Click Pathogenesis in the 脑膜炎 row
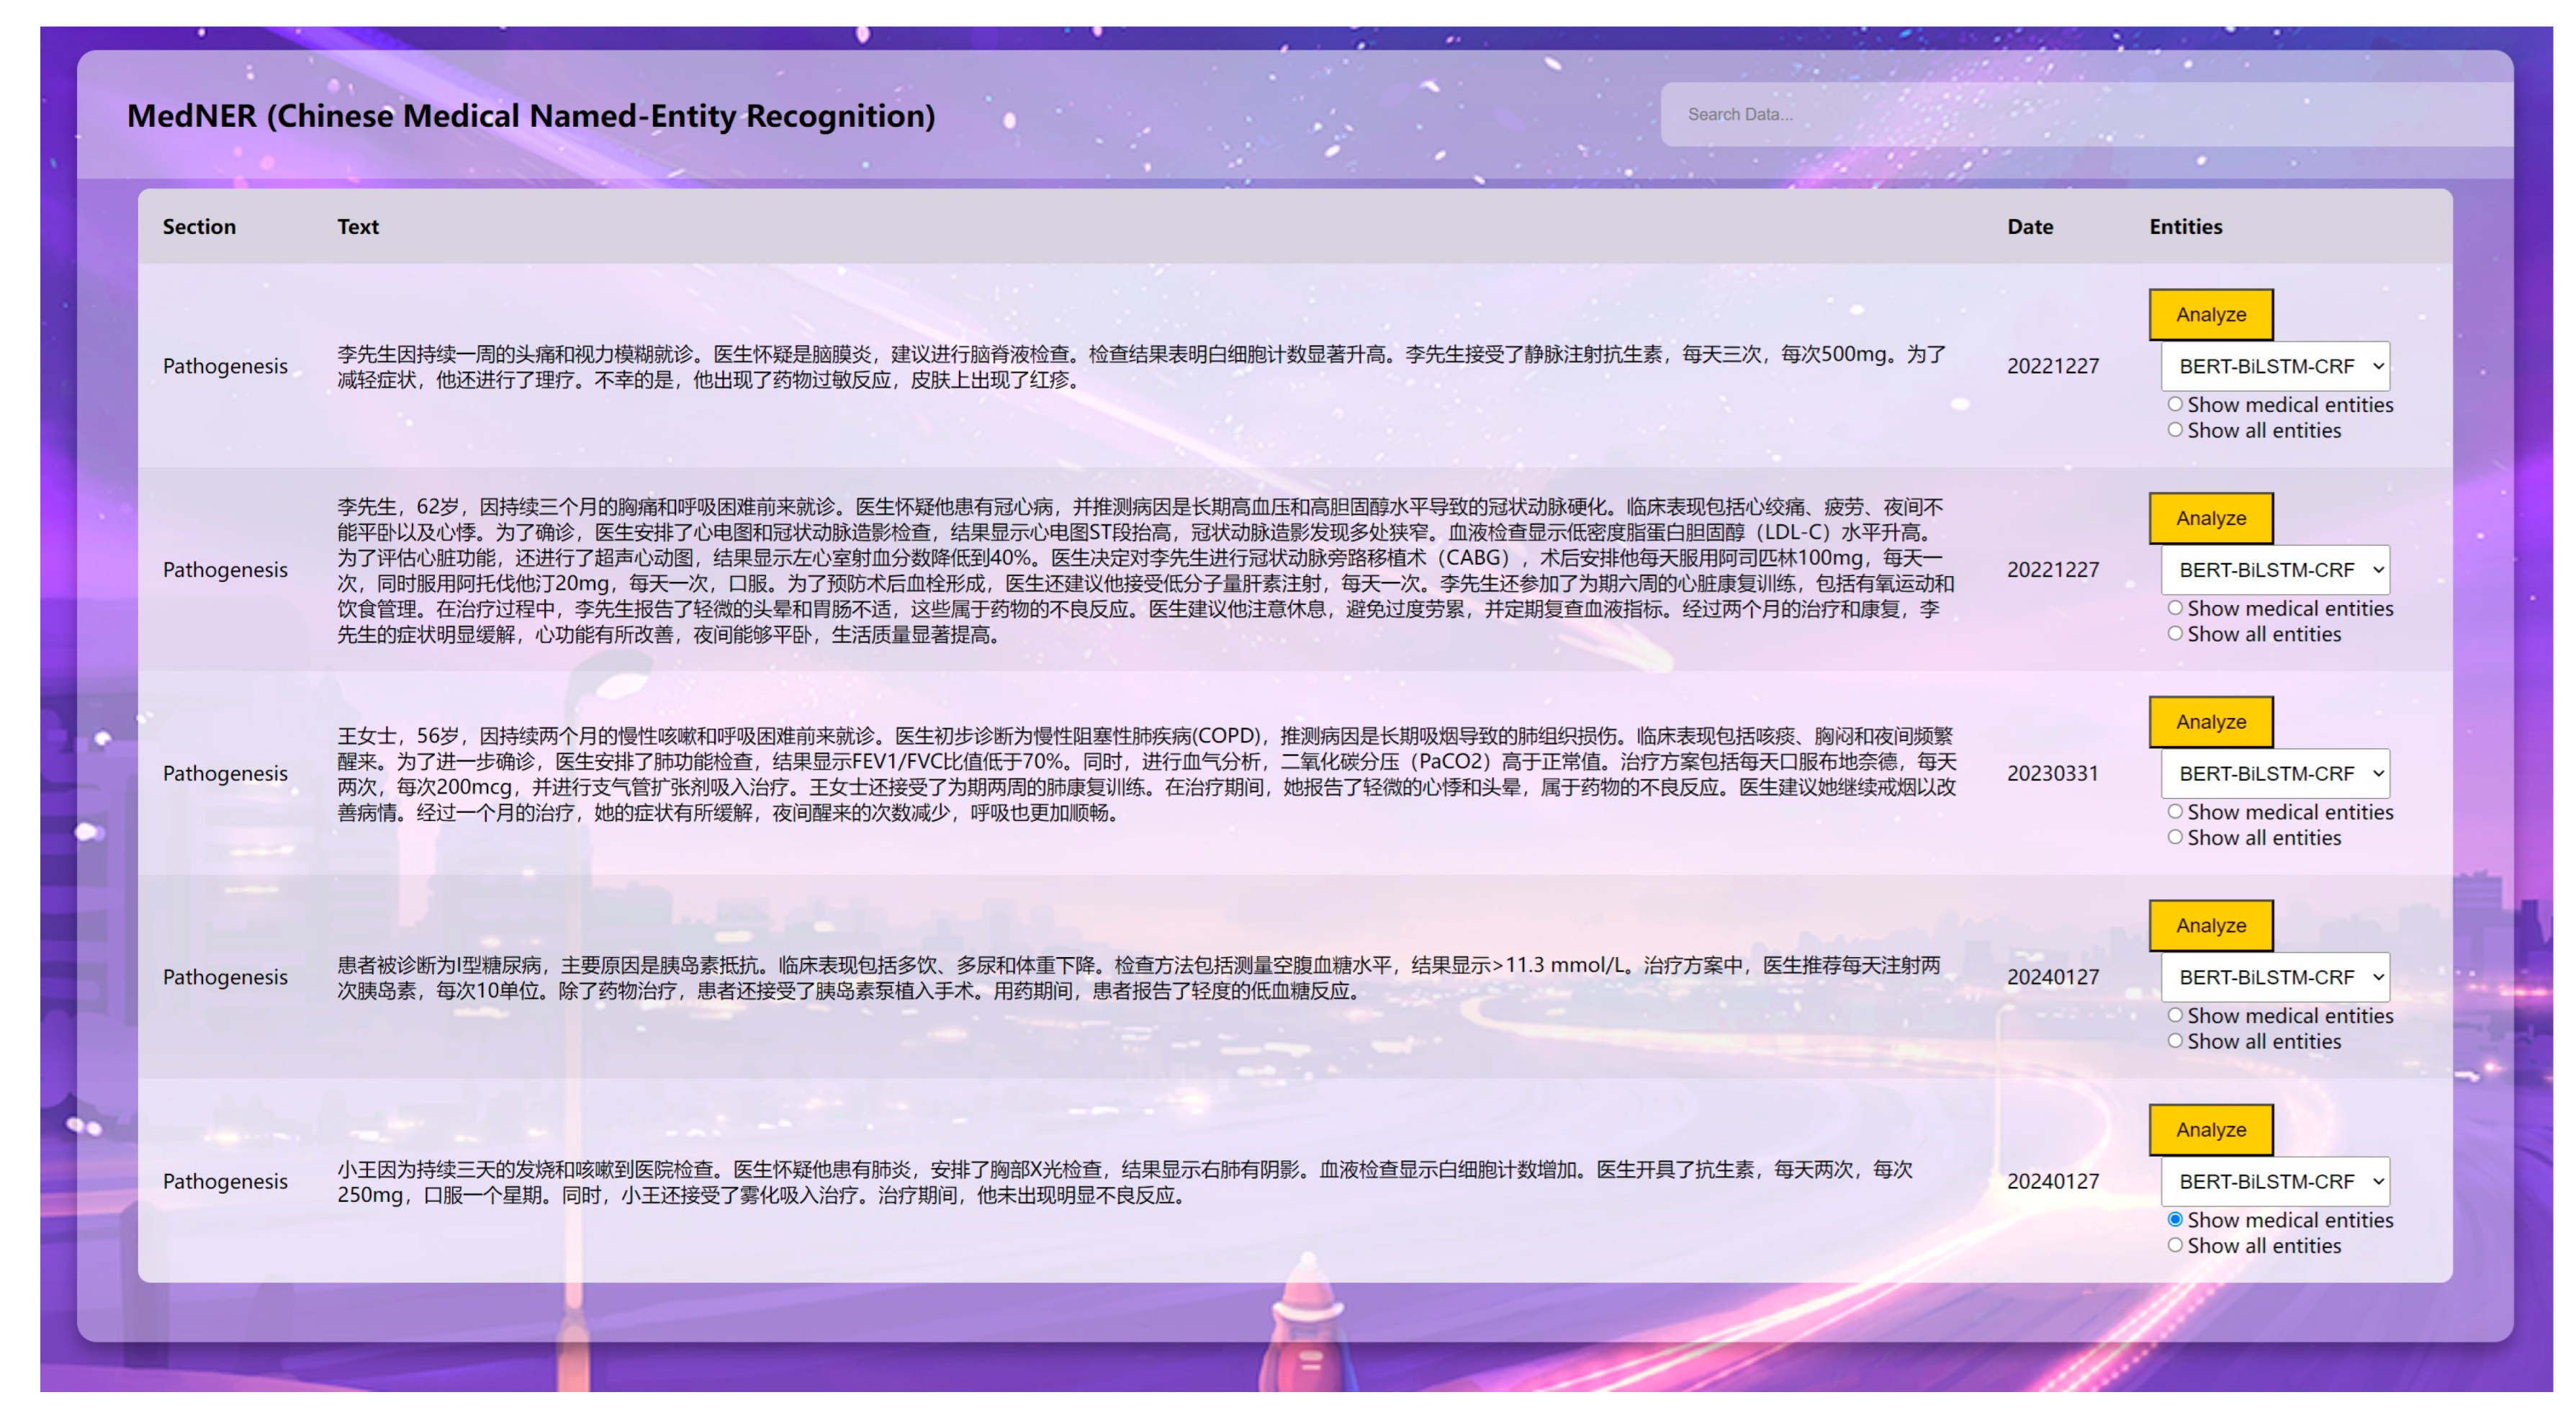 click(x=225, y=366)
